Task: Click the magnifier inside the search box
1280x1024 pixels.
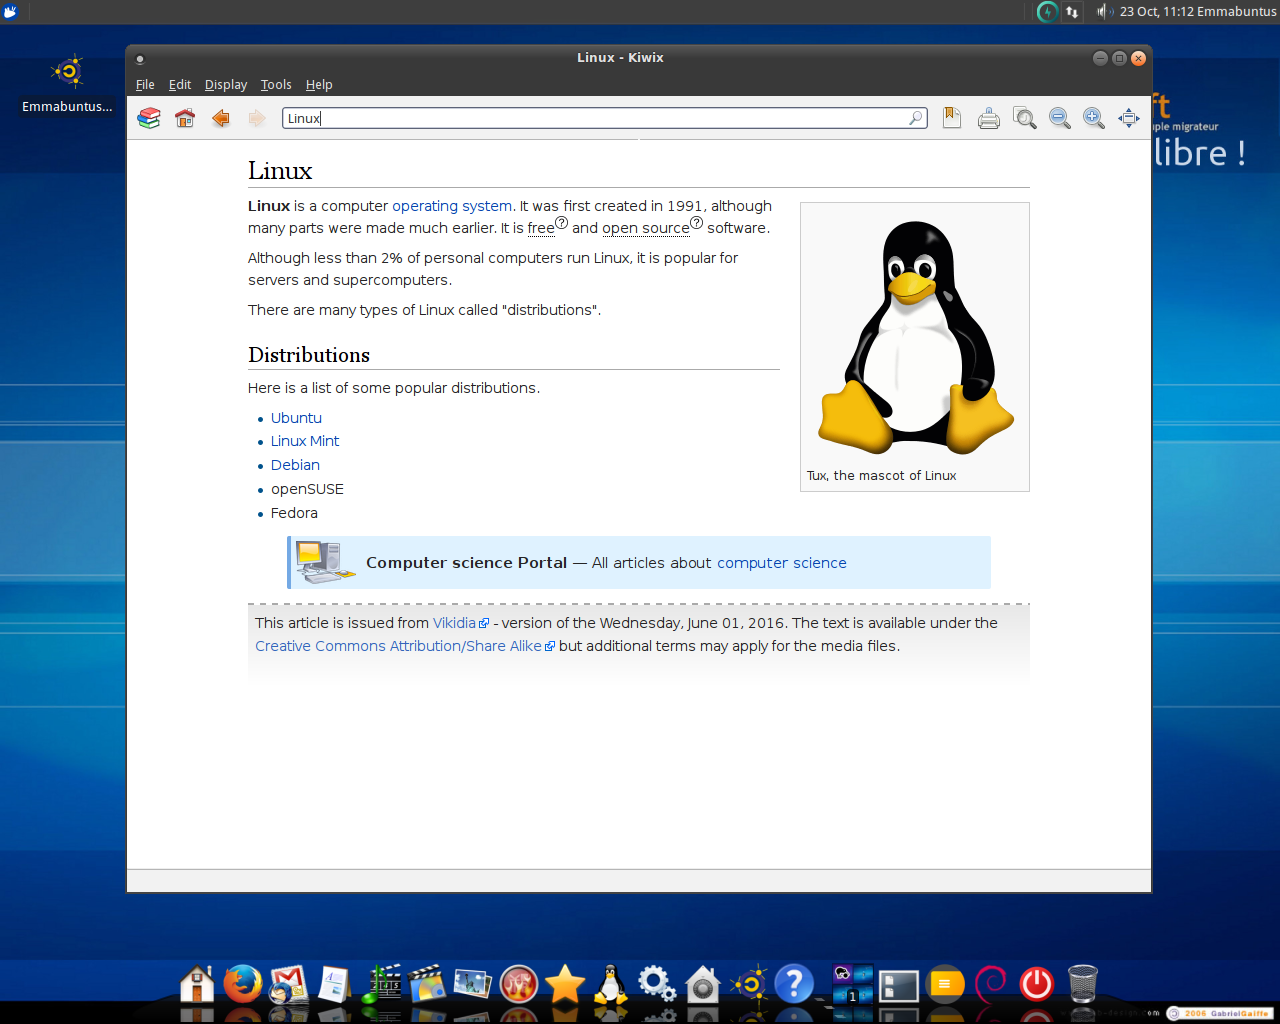Action: 915,118
